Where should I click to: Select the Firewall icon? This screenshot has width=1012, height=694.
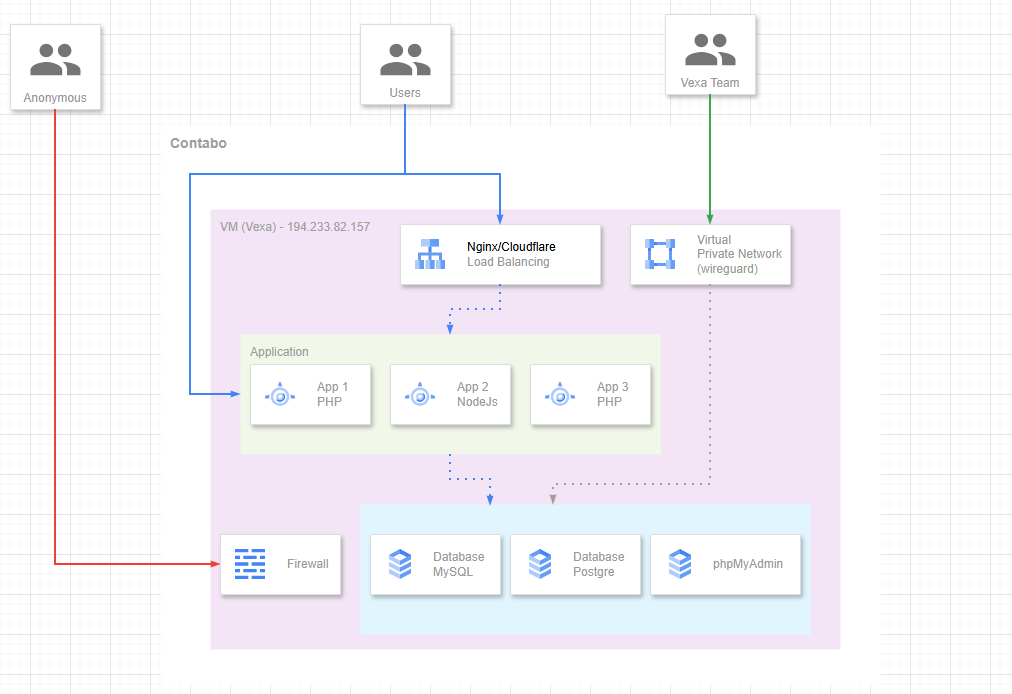click(248, 564)
